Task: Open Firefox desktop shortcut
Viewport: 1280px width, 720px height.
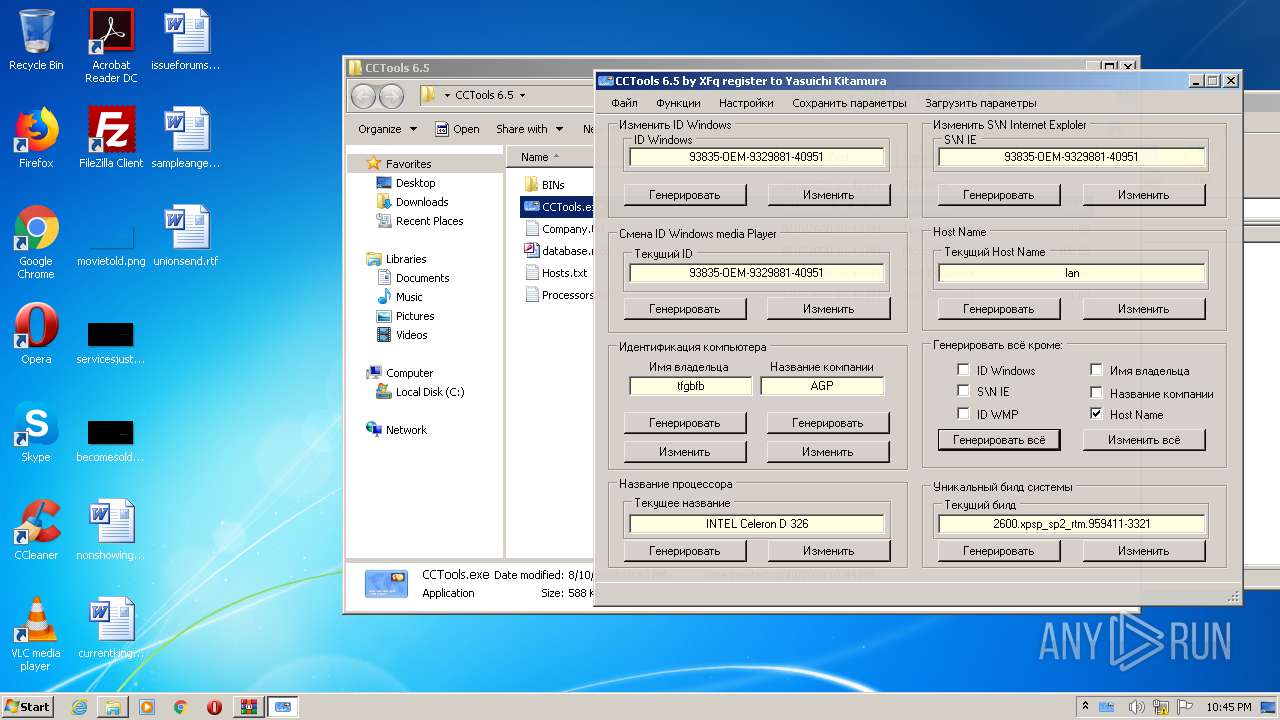Action: tap(36, 138)
